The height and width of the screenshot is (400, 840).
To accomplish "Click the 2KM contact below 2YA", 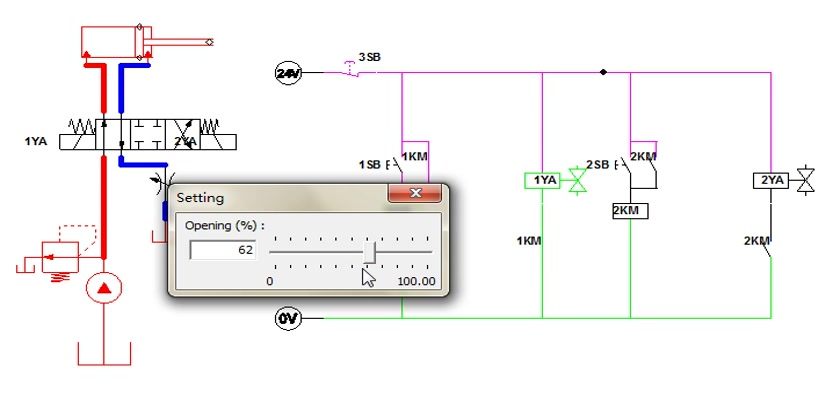I will (770, 247).
